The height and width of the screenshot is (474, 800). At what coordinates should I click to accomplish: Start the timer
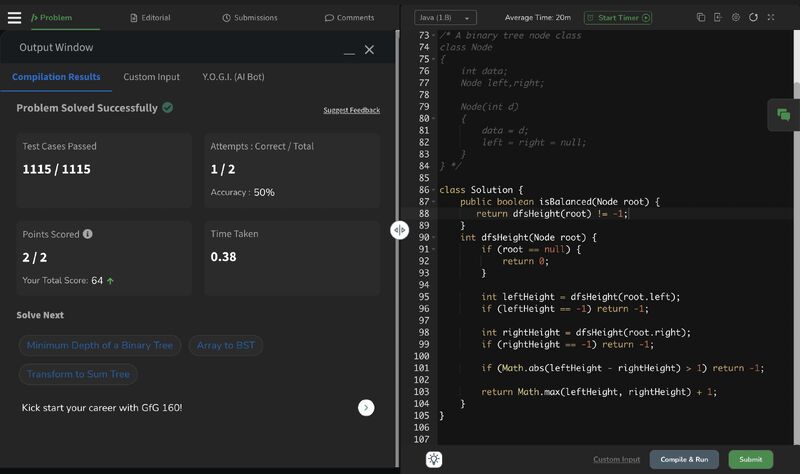[x=617, y=17]
